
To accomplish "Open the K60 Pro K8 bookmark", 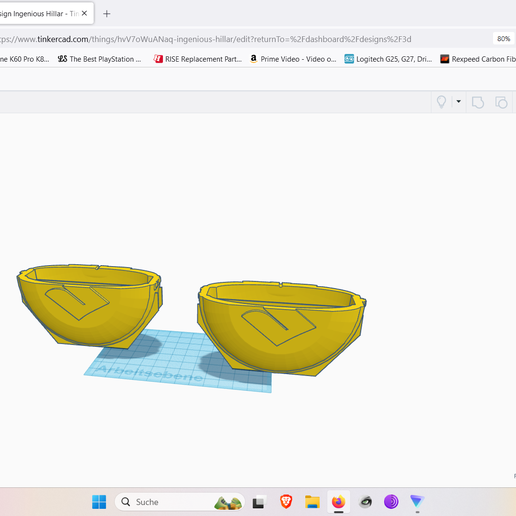I will pyautogui.click(x=25, y=59).
